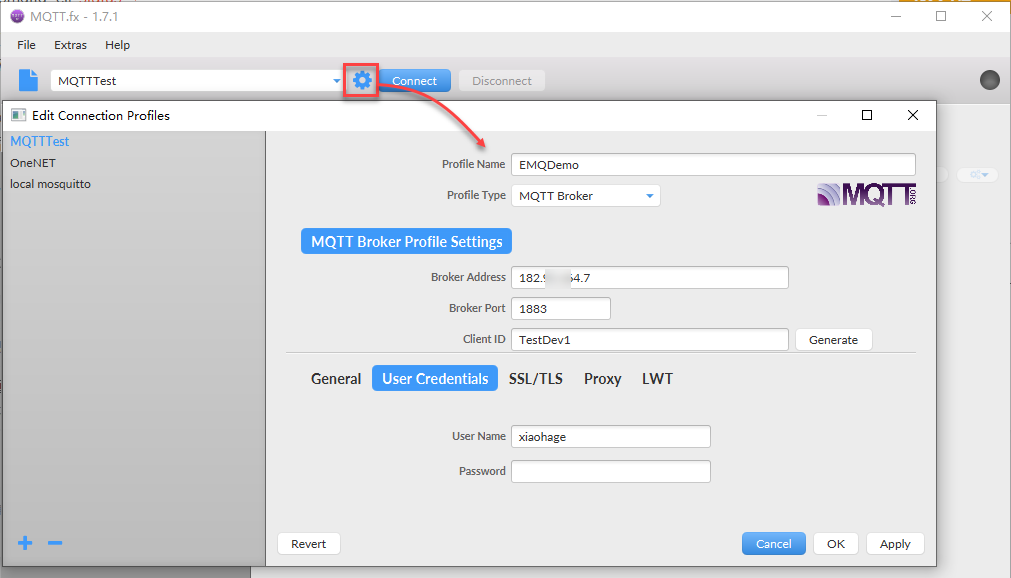The image size is (1011, 578).
Task: Click the Profile Name field EMQDemo
Action: pyautogui.click(x=713, y=164)
